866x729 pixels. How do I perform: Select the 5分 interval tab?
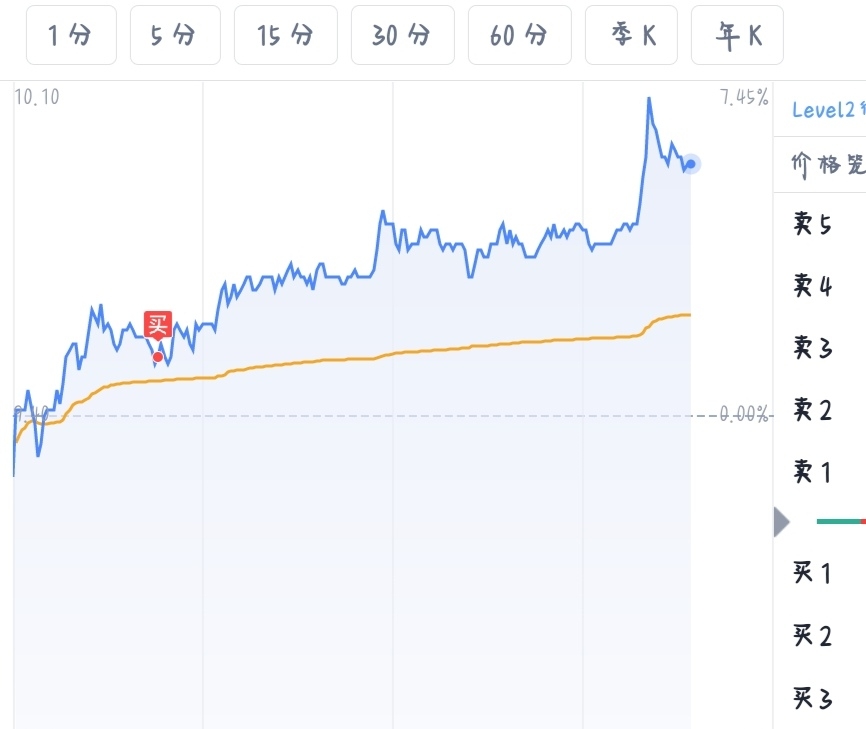pos(174,36)
